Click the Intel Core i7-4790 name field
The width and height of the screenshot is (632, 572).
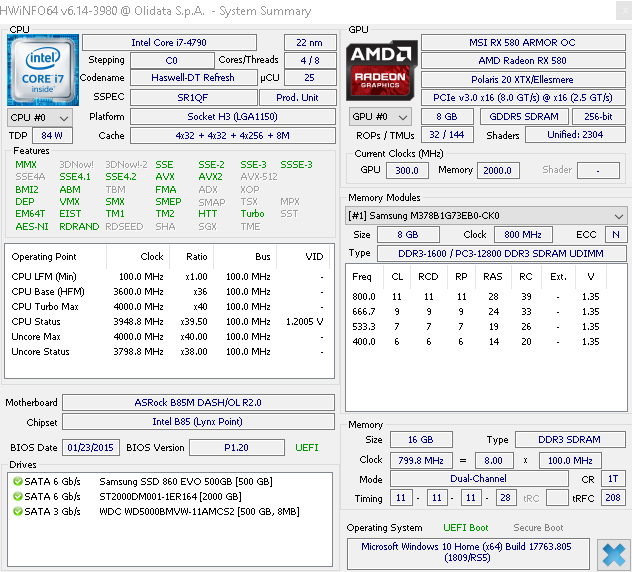pos(169,42)
